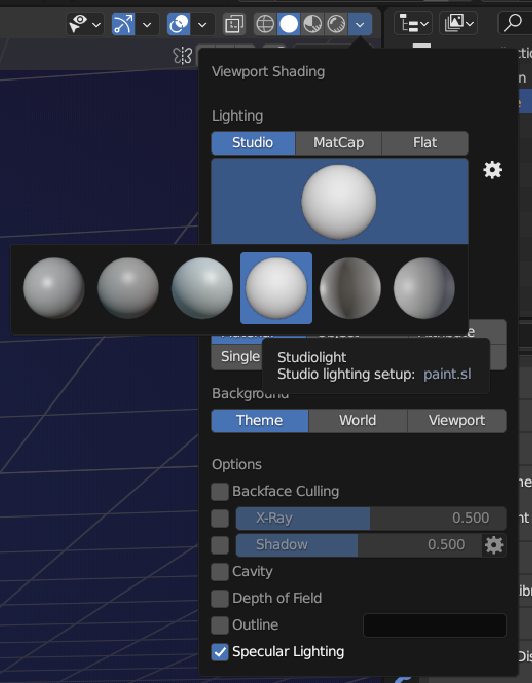Collapse the Viewport Shading dropdown arrow
This screenshot has height=683, width=532.
pos(360,24)
